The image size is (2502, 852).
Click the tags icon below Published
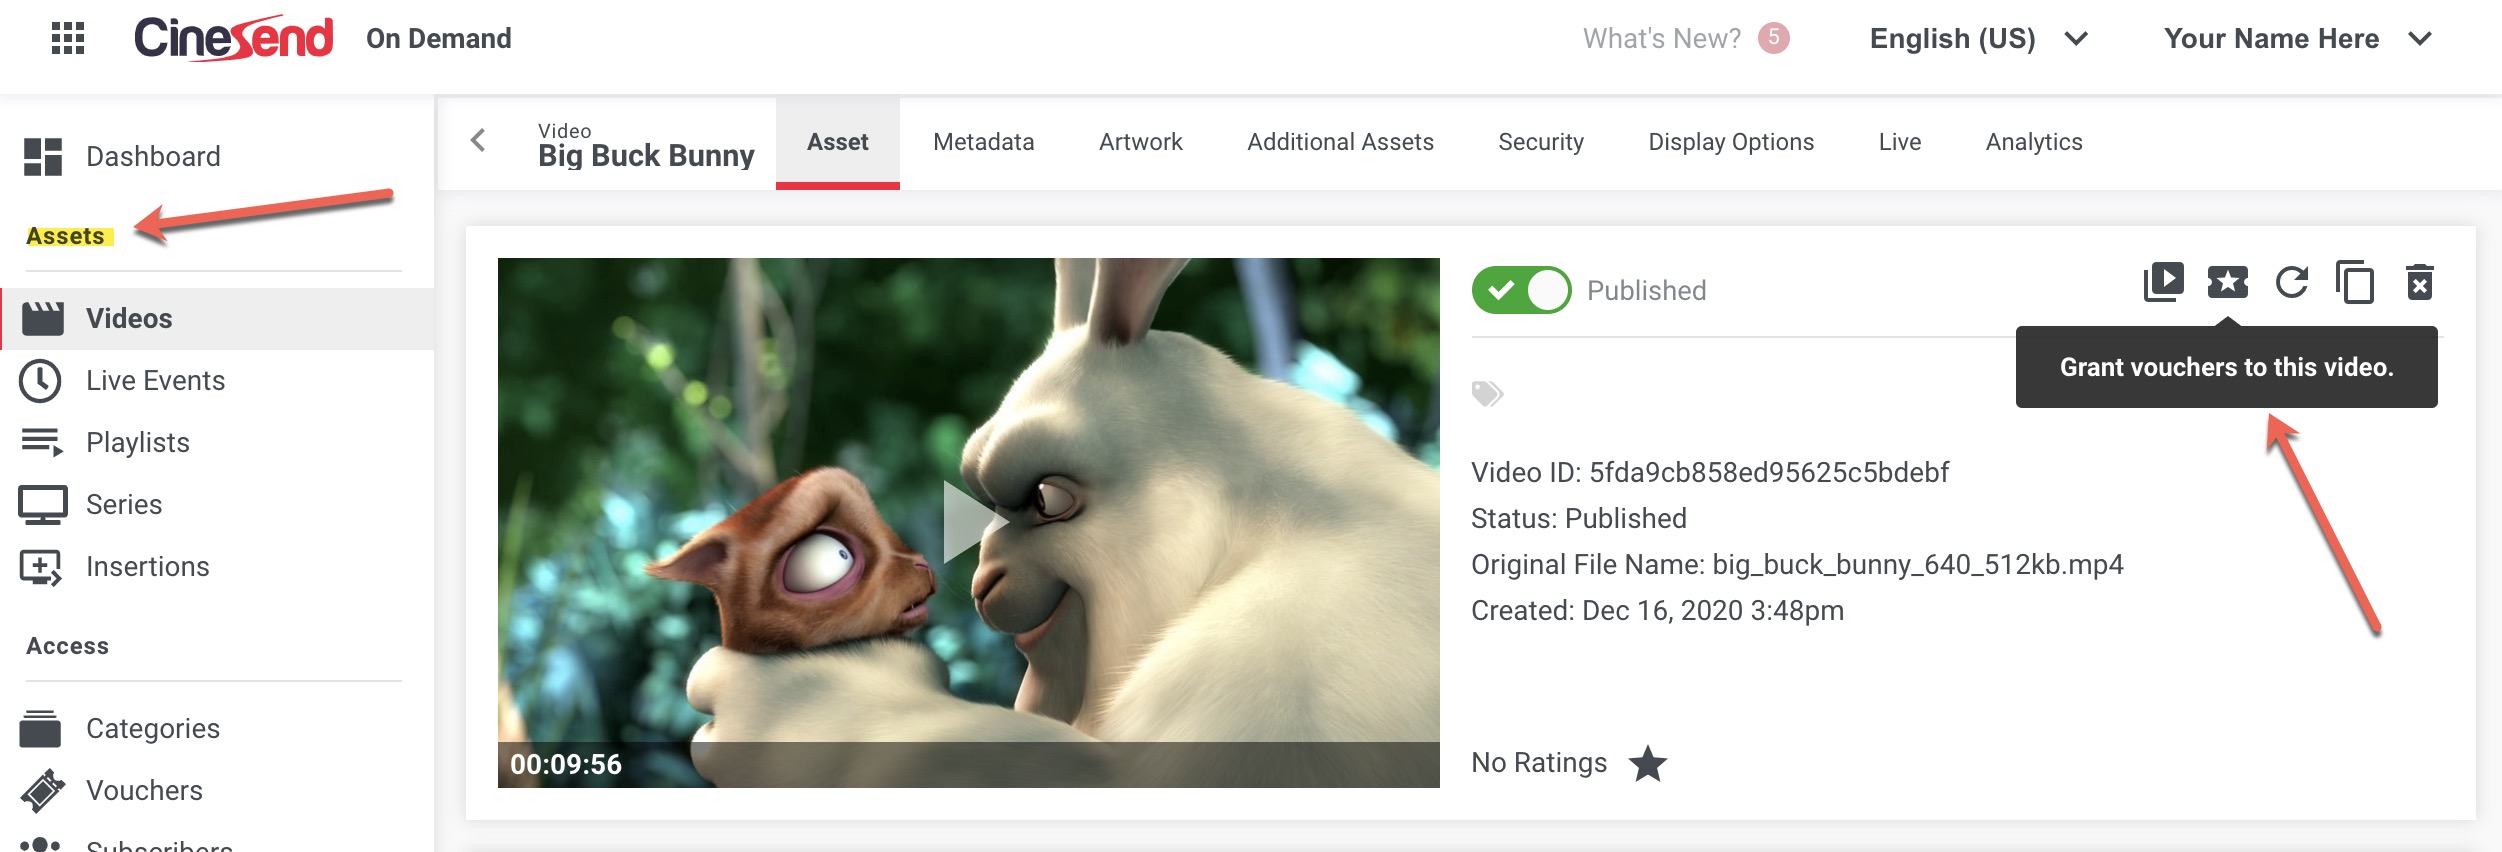click(1487, 393)
